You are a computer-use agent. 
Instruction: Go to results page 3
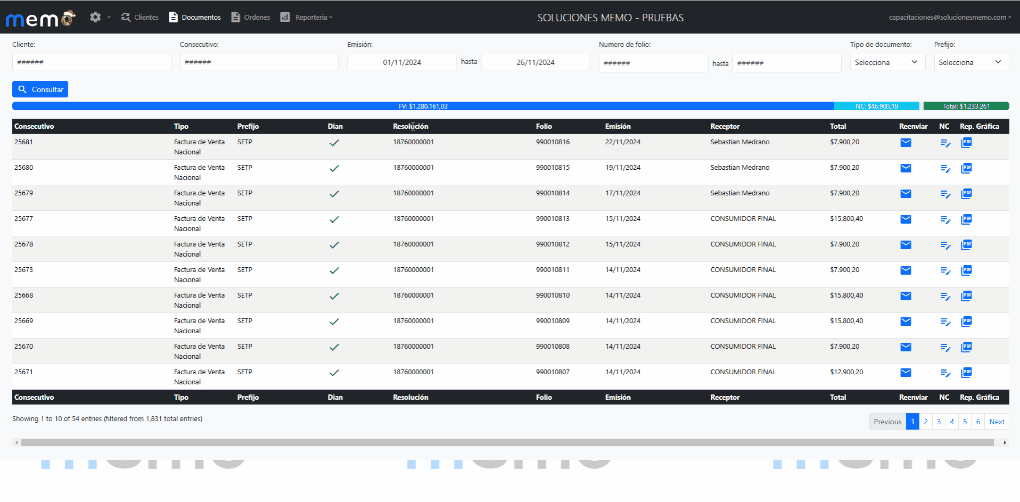[938, 421]
